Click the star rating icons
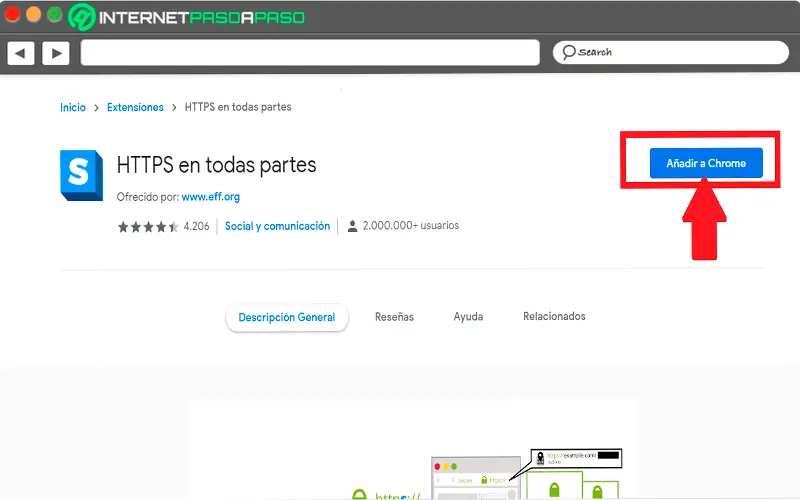Image resolution: width=800 pixels, height=500 pixels. point(148,226)
